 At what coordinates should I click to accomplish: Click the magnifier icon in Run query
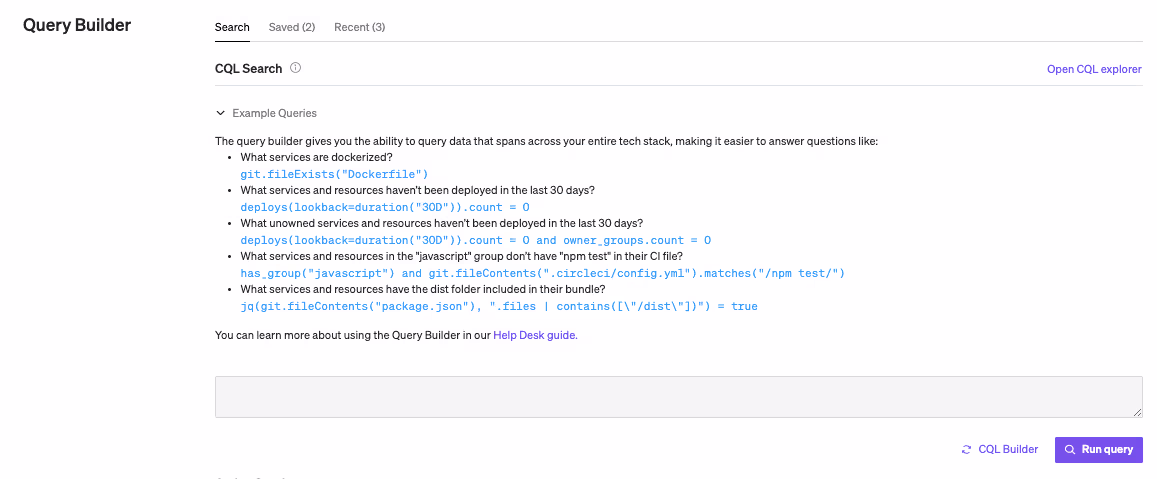pos(1070,450)
